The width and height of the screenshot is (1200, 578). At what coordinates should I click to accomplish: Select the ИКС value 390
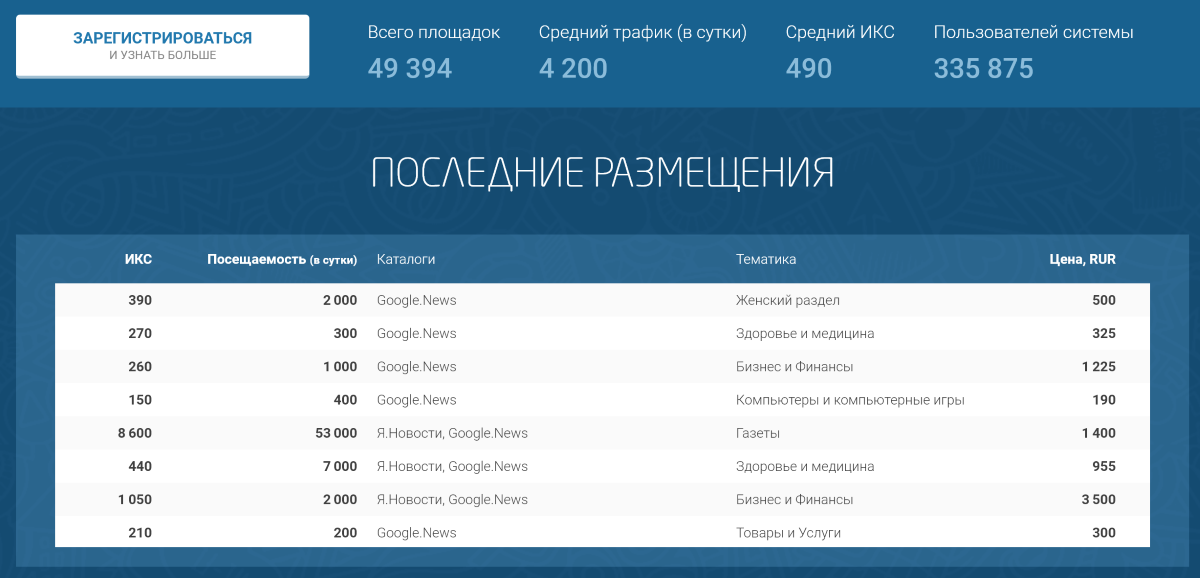tap(140, 300)
